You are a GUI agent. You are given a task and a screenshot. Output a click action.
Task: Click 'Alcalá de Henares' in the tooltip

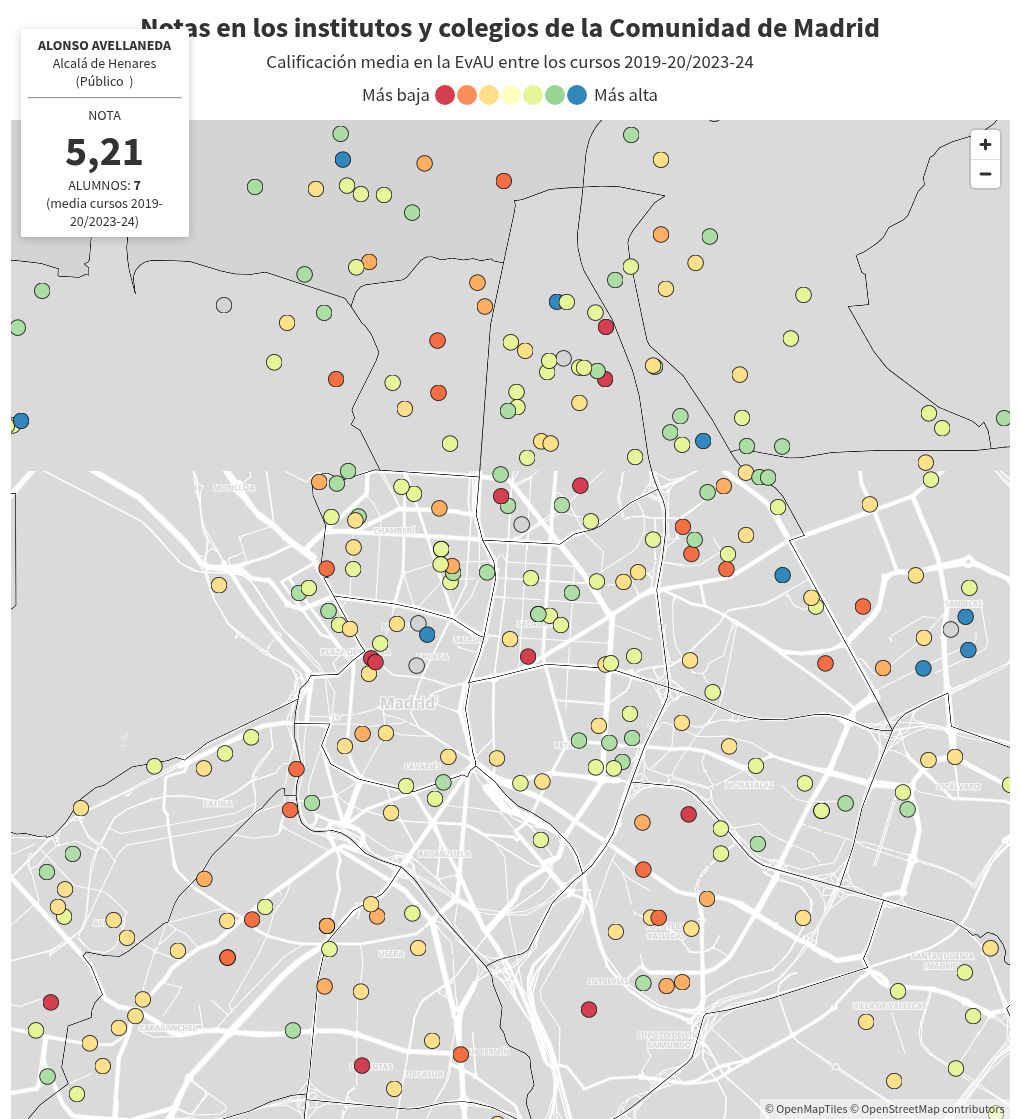point(104,64)
